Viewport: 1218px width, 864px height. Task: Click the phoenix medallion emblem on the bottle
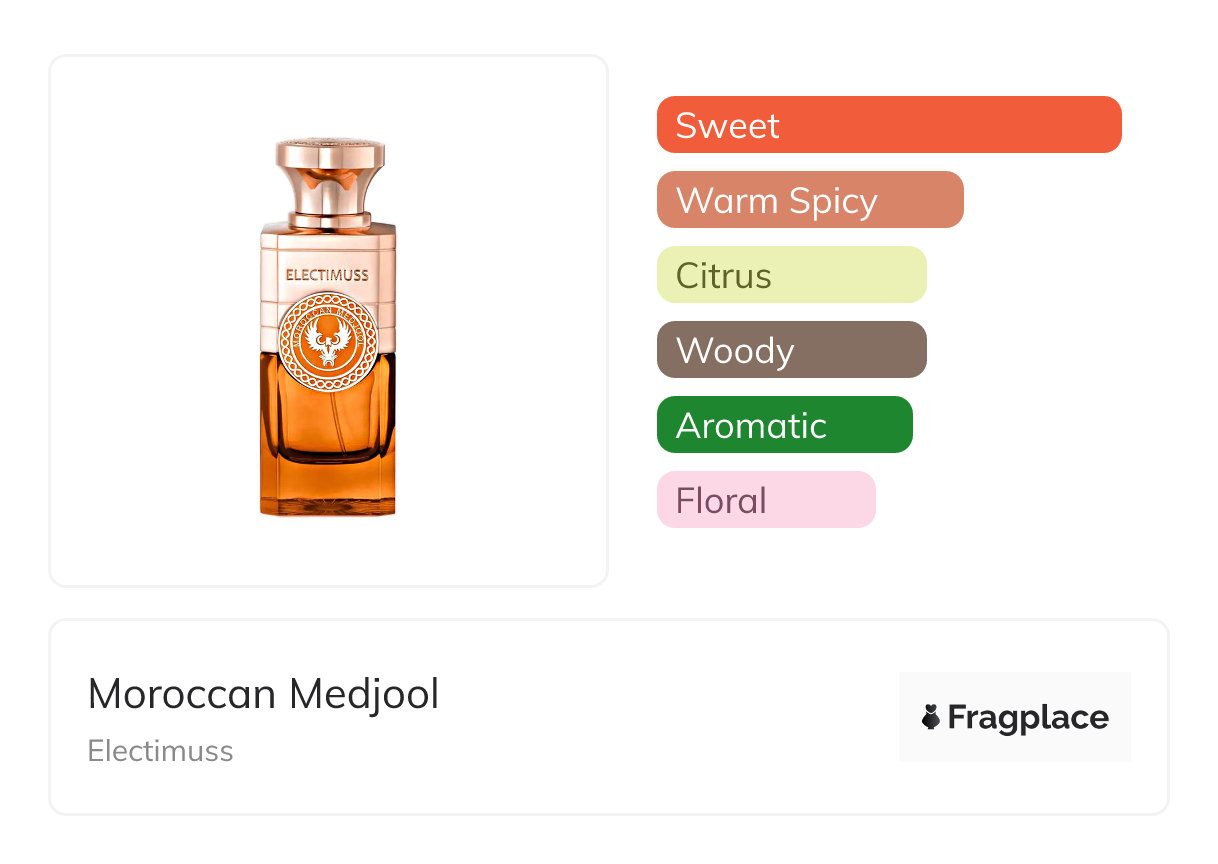(328, 338)
